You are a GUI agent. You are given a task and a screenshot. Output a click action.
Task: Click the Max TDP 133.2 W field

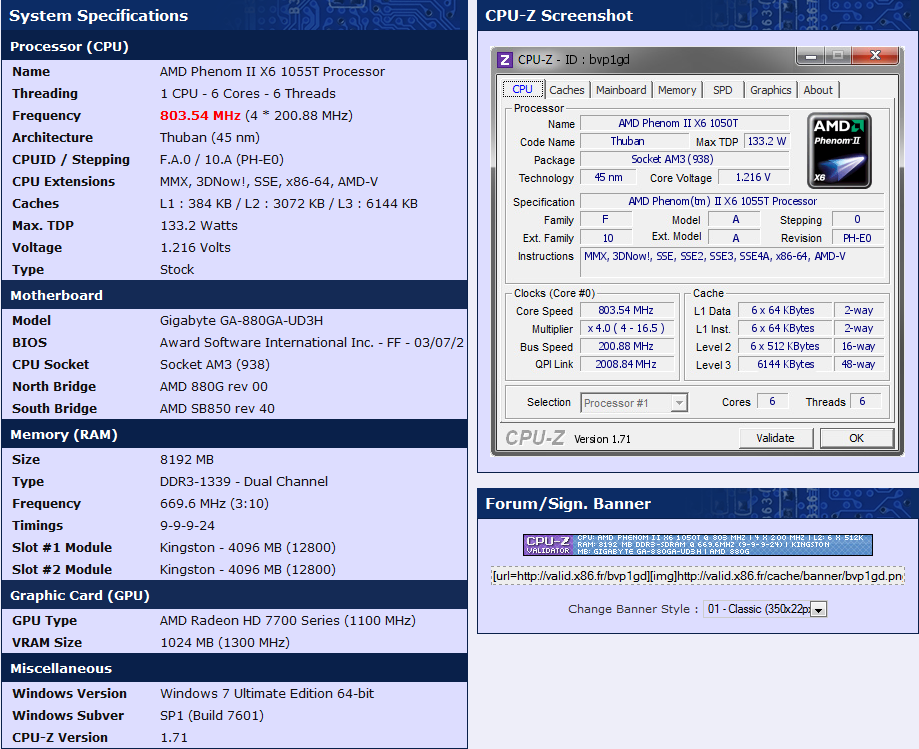pos(767,141)
